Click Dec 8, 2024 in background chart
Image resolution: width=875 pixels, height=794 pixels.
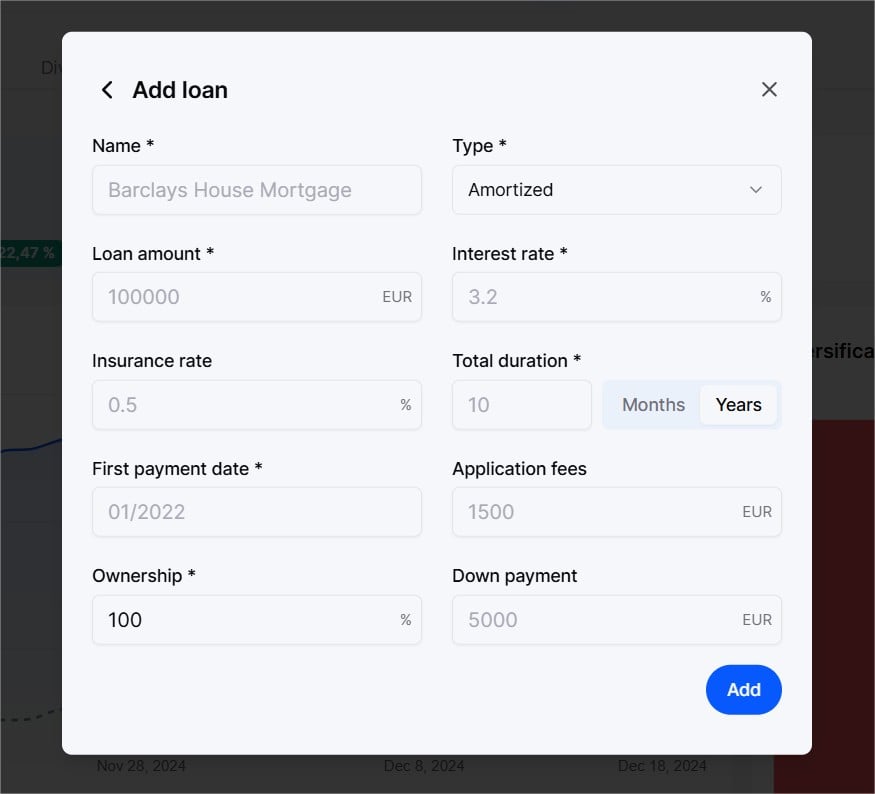[x=424, y=766]
